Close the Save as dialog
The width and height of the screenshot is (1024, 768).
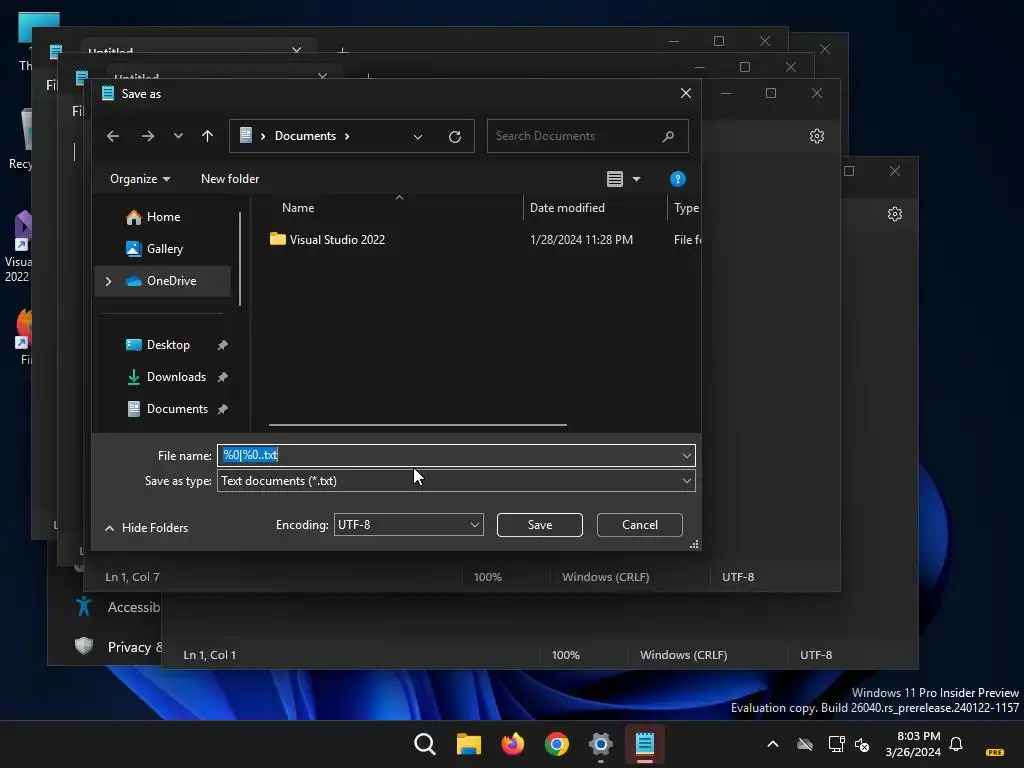point(685,93)
